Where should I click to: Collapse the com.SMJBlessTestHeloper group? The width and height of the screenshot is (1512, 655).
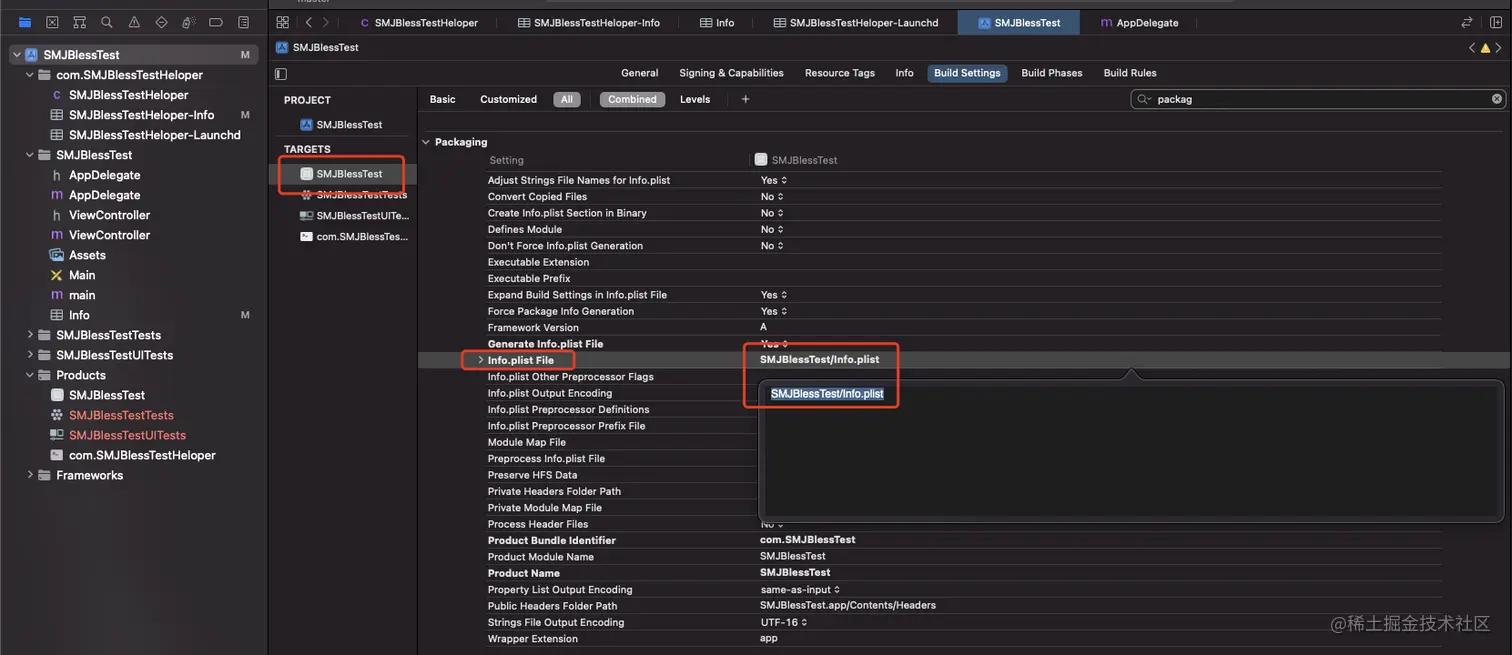[x=30, y=75]
